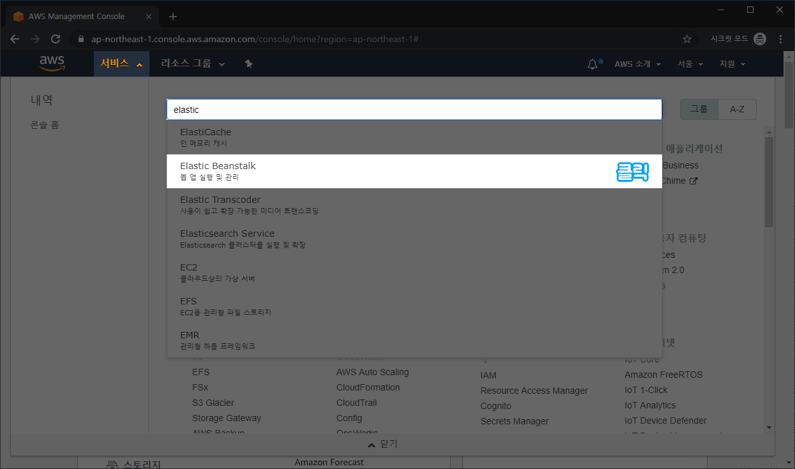Open S3 Glacier service link
Viewport: 795px width, 469px height.
point(213,403)
